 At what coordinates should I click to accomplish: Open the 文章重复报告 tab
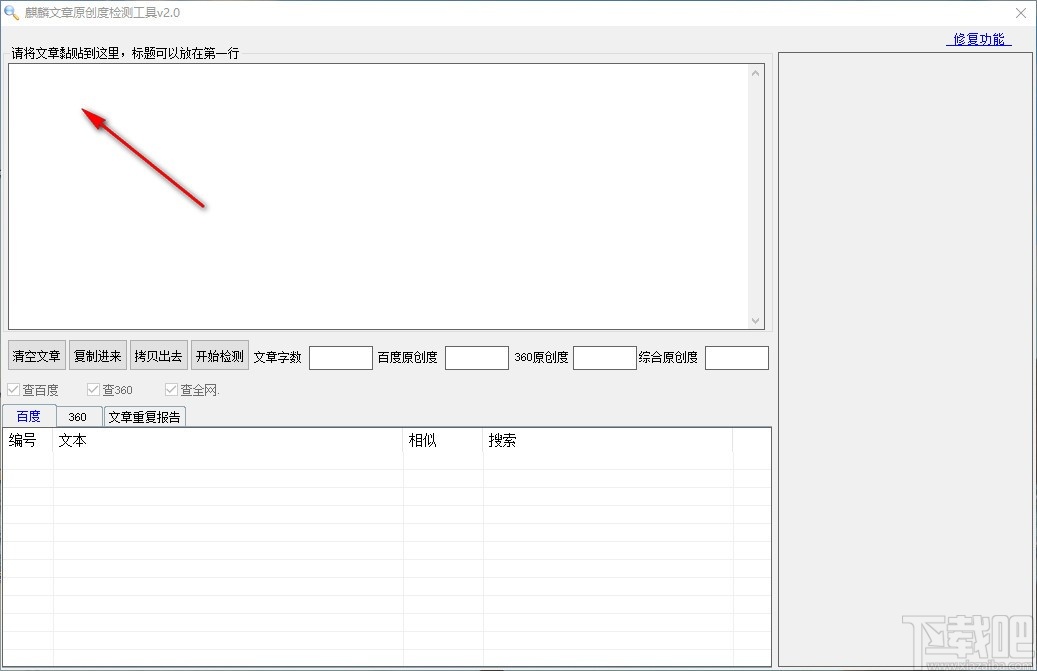click(145, 417)
